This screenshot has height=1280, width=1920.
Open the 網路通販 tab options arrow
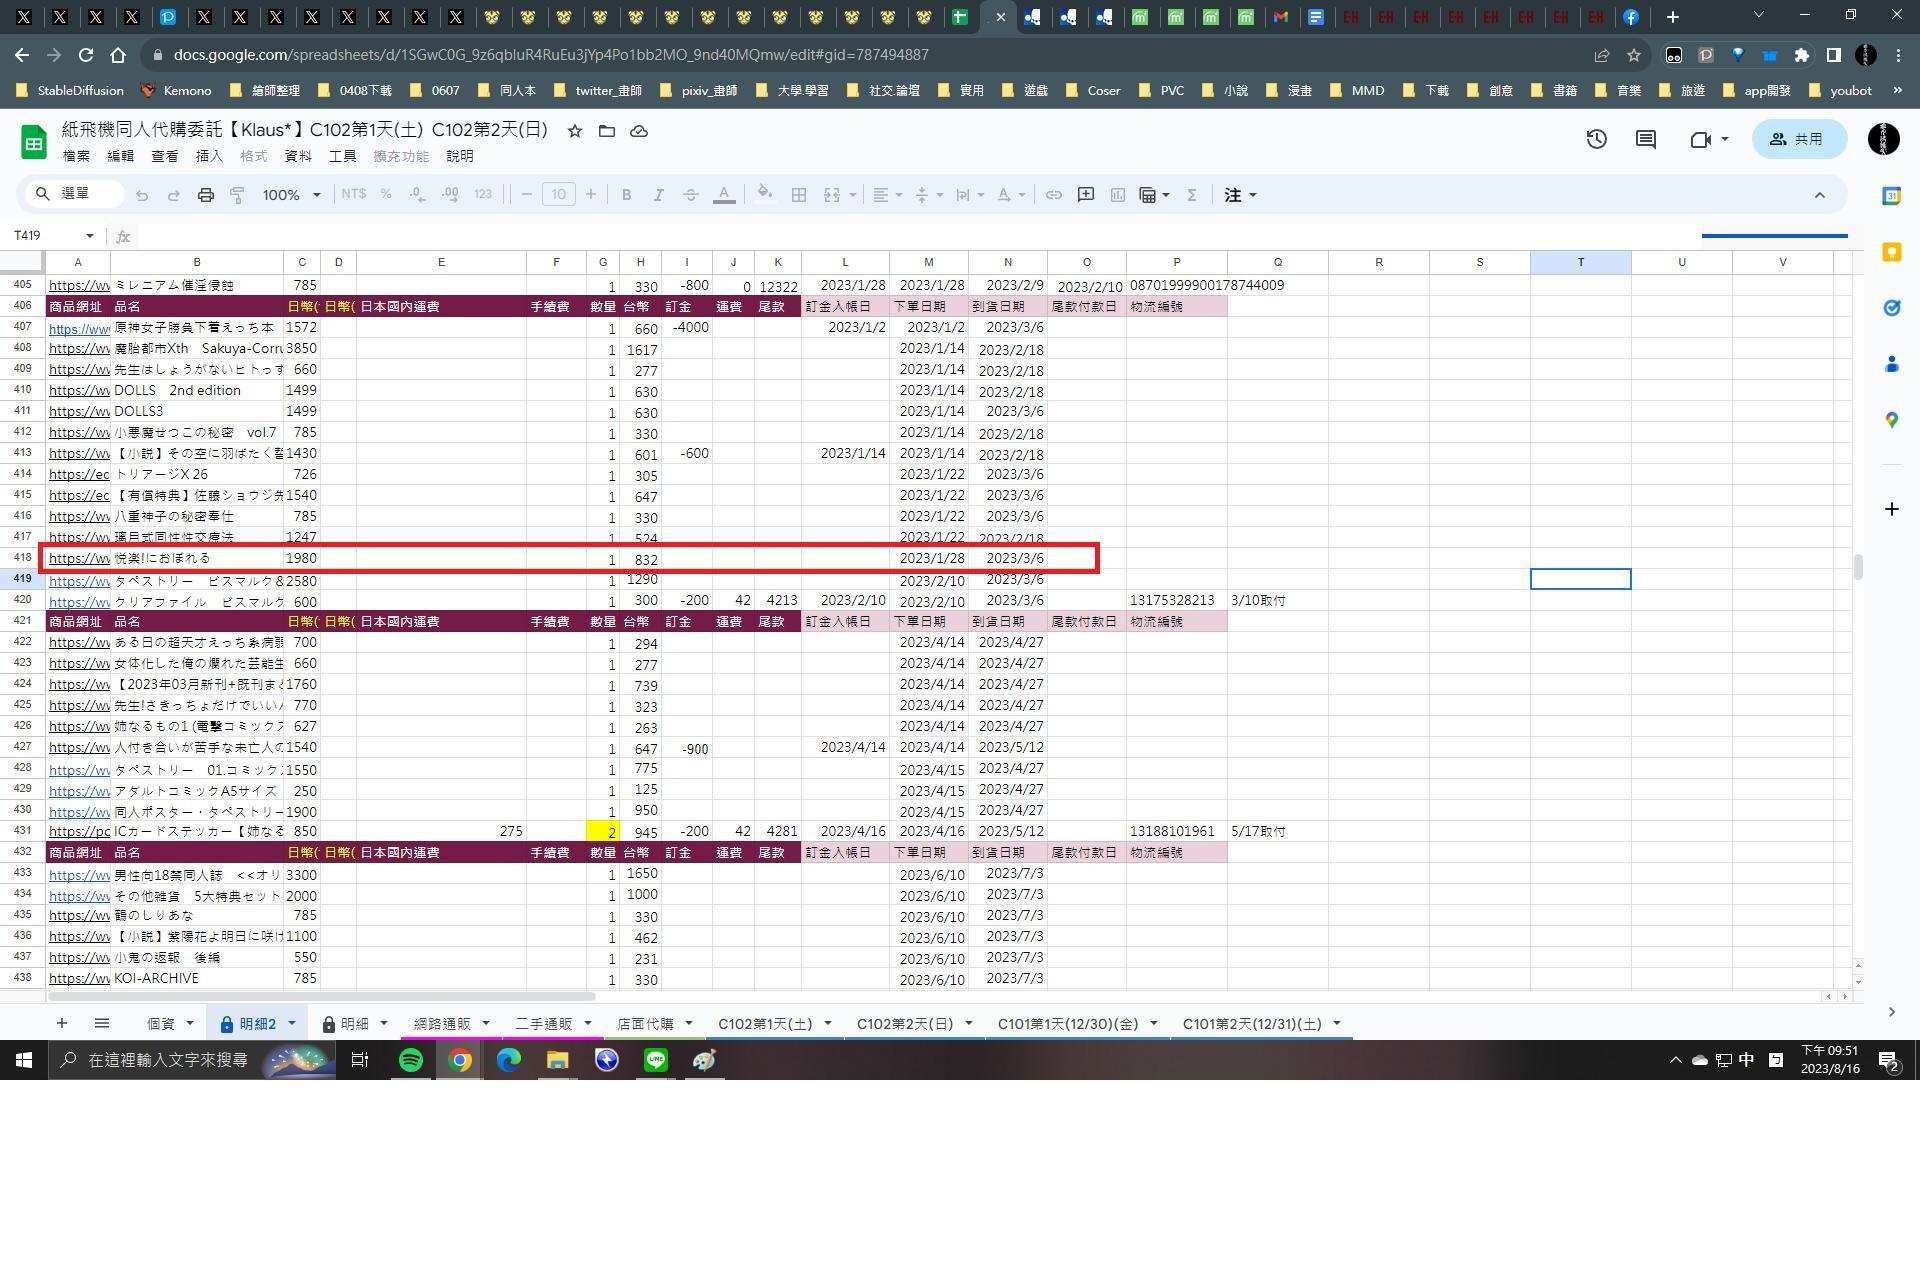486,1023
